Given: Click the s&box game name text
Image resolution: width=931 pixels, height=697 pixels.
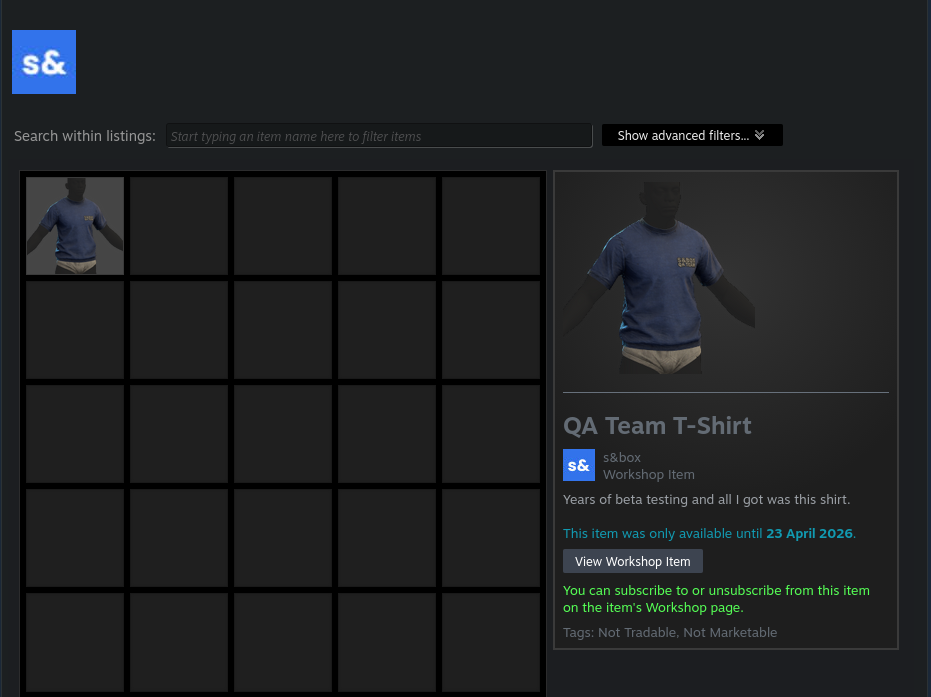Looking at the screenshot, I should [x=622, y=457].
